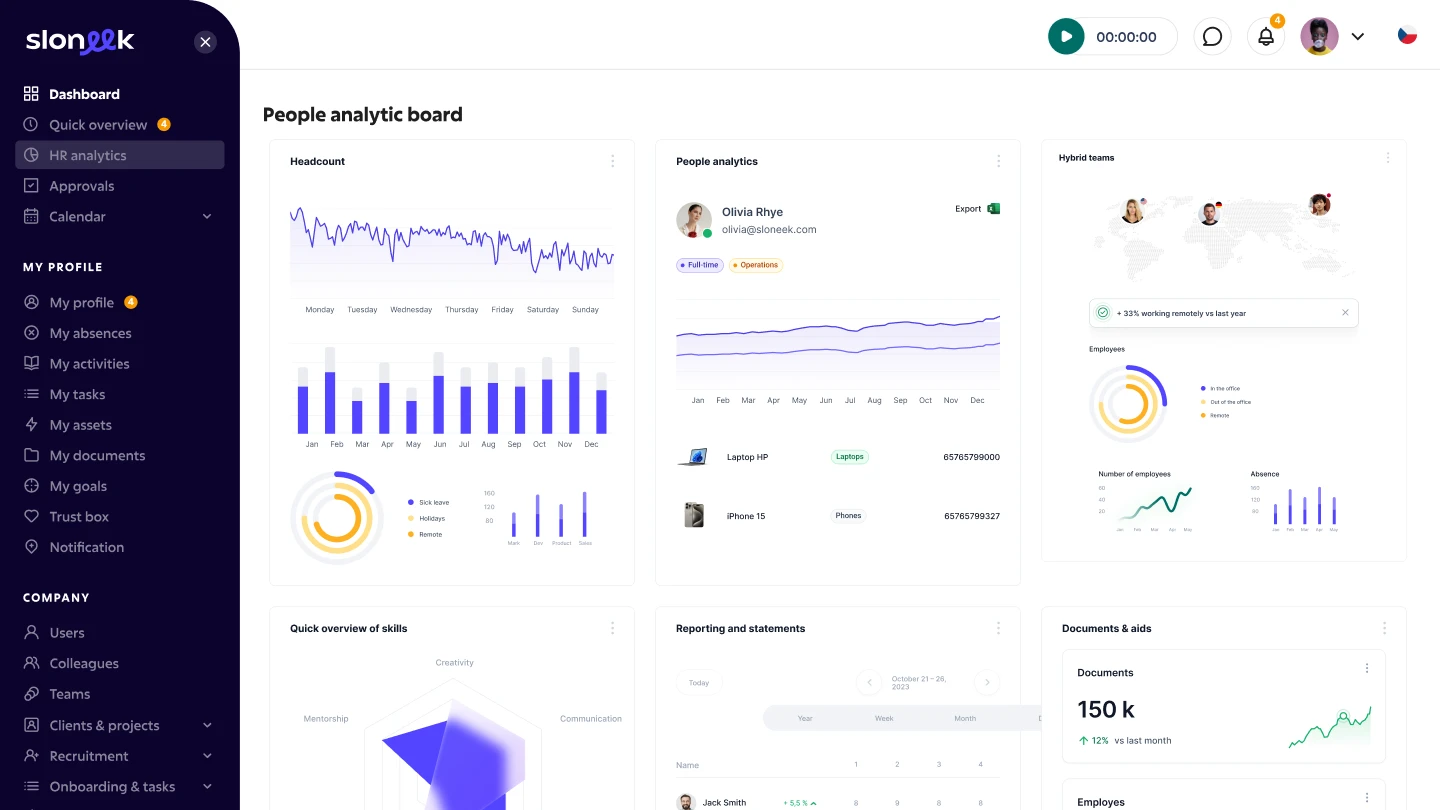
Task: Click the Czech flag language icon
Action: (x=1407, y=36)
